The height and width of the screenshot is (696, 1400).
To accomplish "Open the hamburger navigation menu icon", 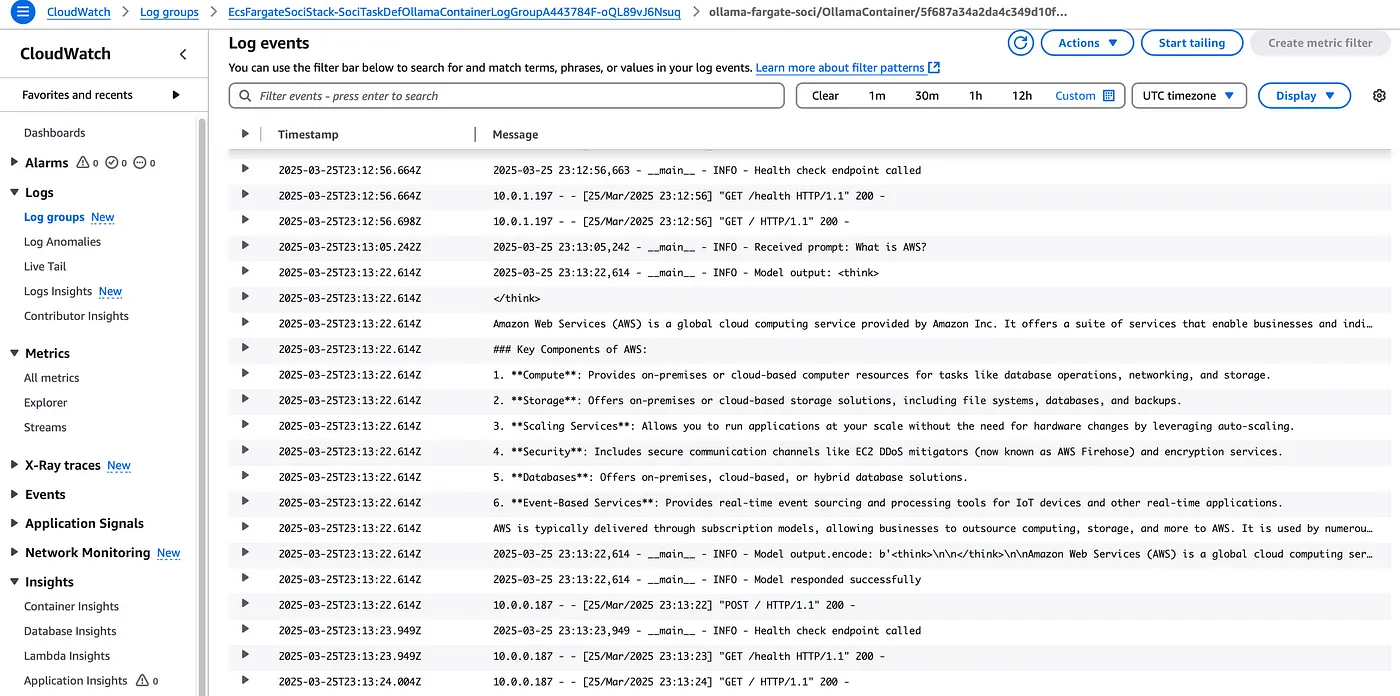I will [21, 12].
